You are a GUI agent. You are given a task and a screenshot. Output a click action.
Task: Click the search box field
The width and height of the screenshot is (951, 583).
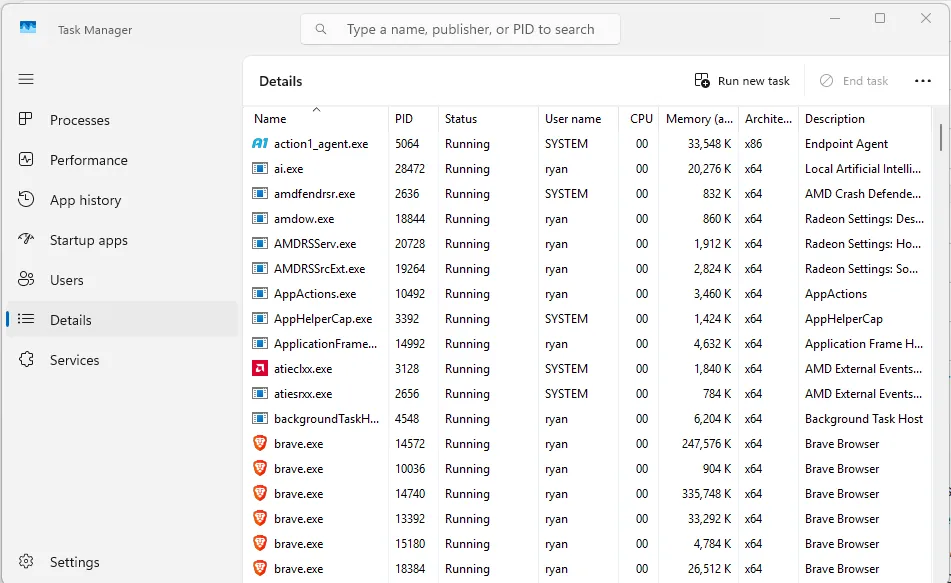tap(460, 29)
